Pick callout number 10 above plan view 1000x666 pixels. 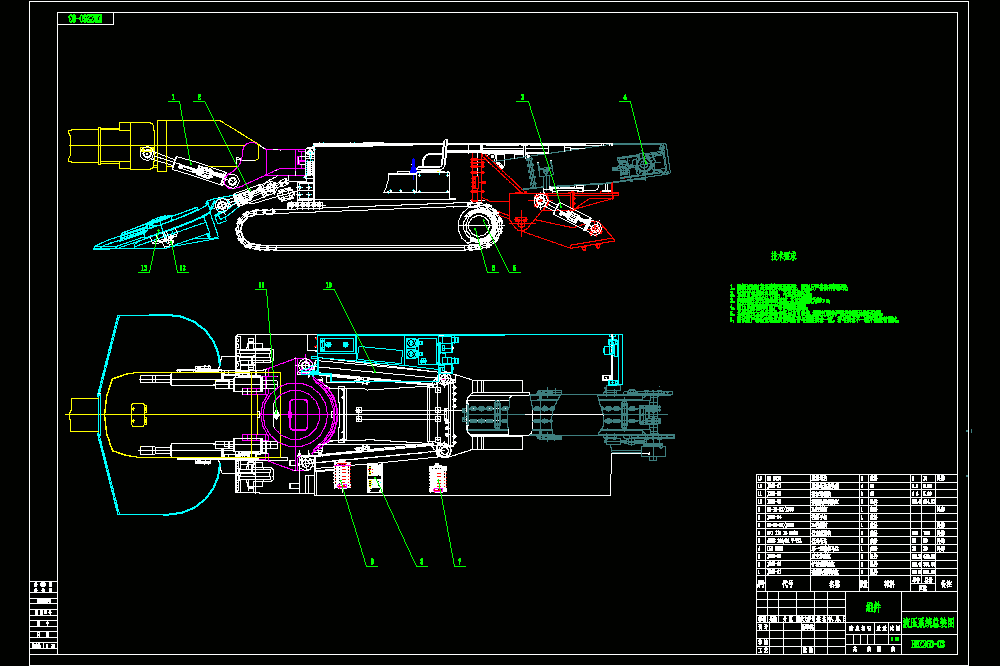click(x=329, y=285)
